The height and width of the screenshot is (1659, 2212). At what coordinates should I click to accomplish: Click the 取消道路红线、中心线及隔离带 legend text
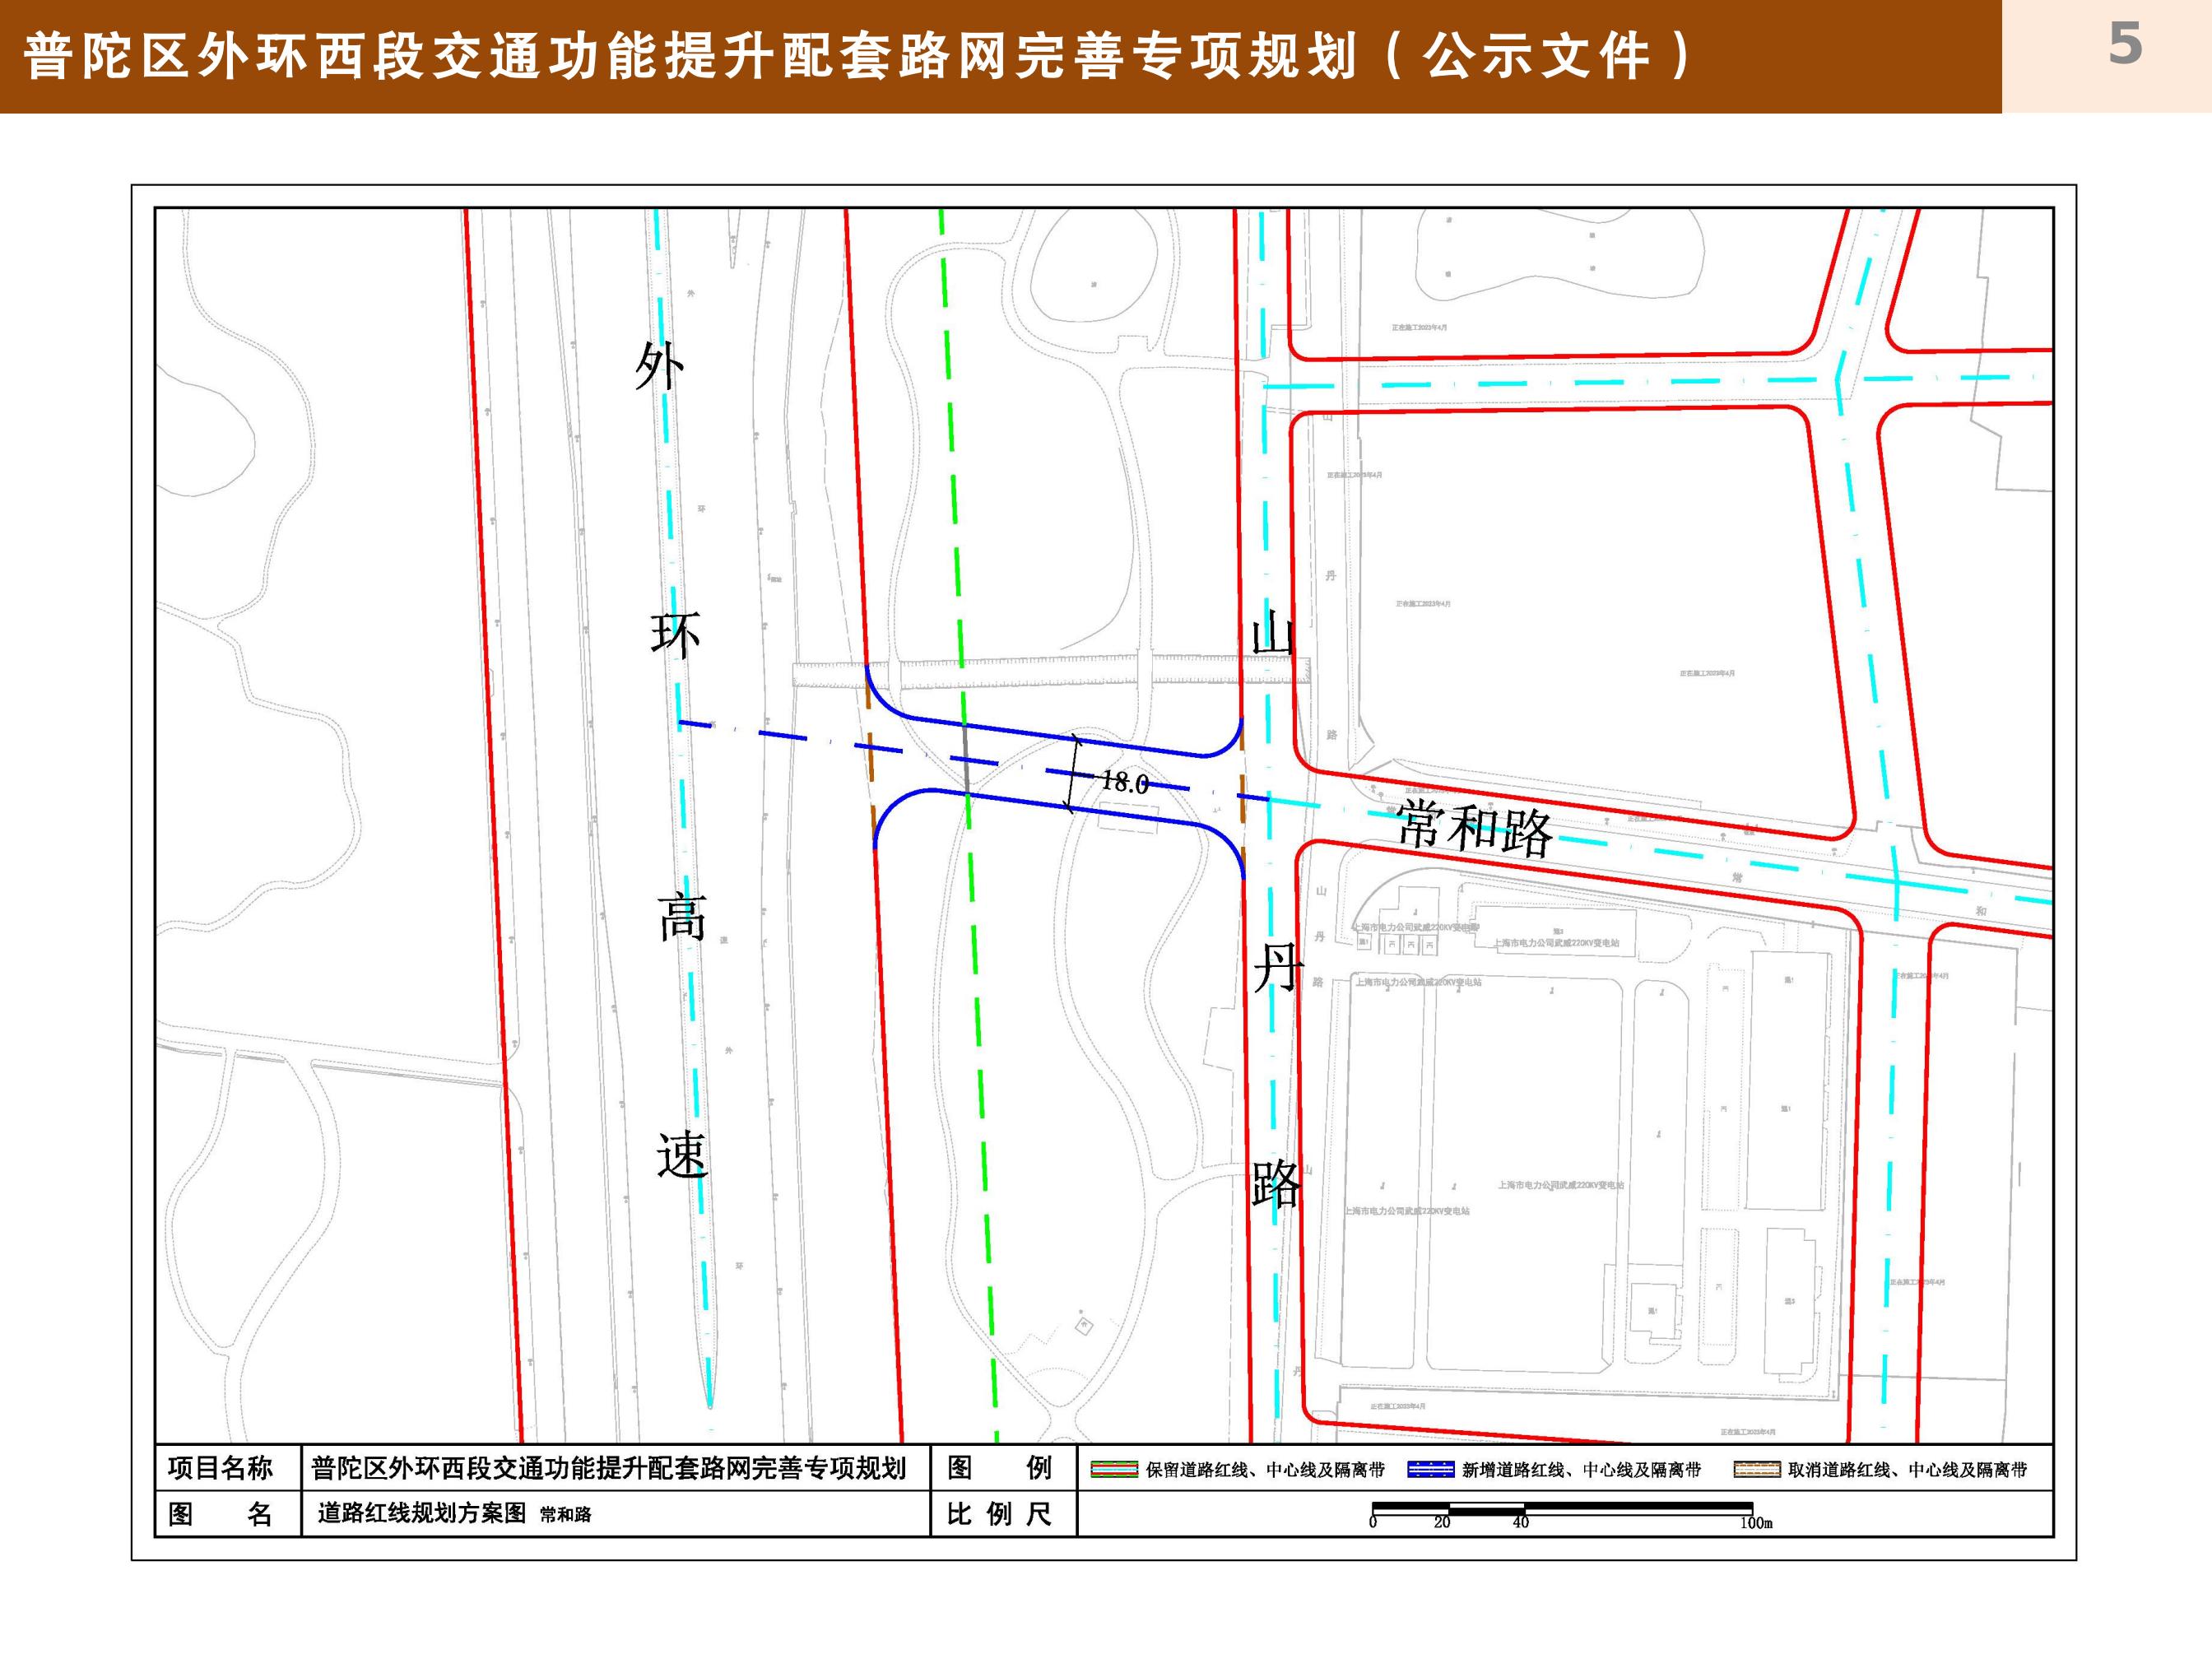click(x=1907, y=1470)
